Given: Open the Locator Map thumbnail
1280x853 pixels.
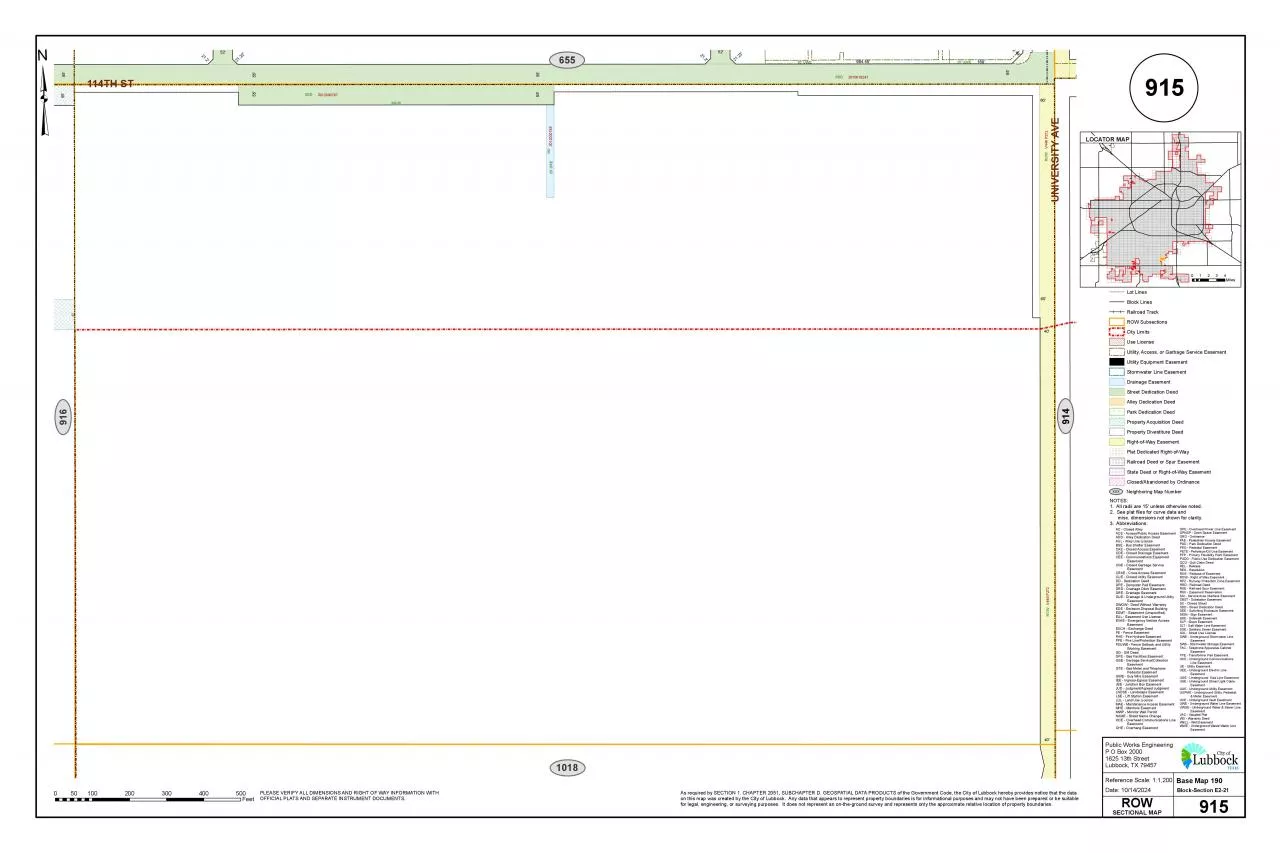Looking at the screenshot, I should [x=1162, y=211].
